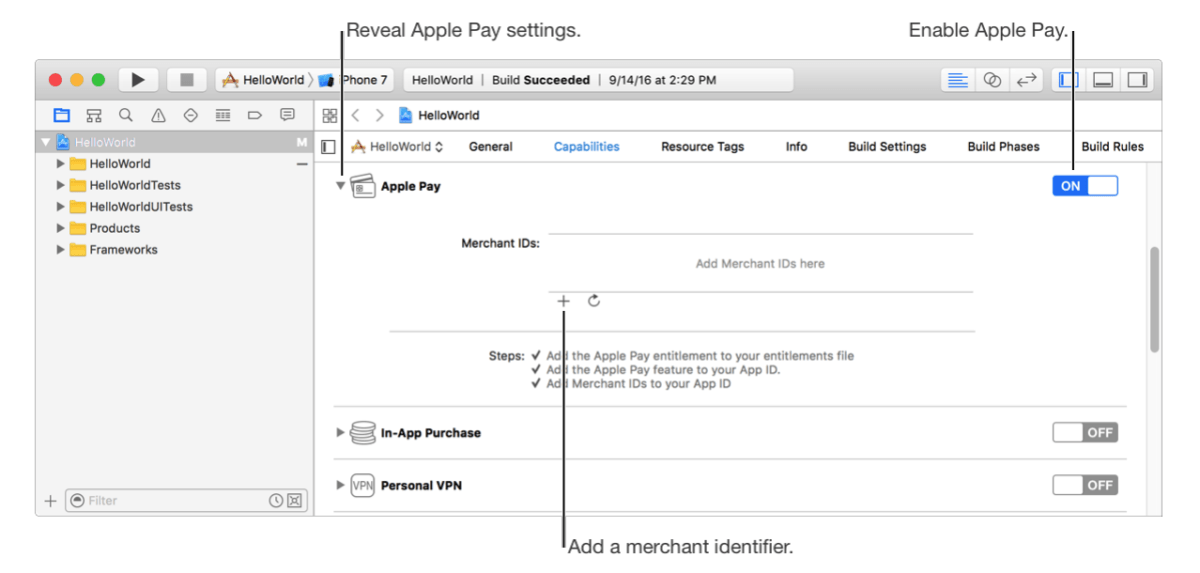
Task: Switch to the General tab
Action: pyautogui.click(x=491, y=147)
